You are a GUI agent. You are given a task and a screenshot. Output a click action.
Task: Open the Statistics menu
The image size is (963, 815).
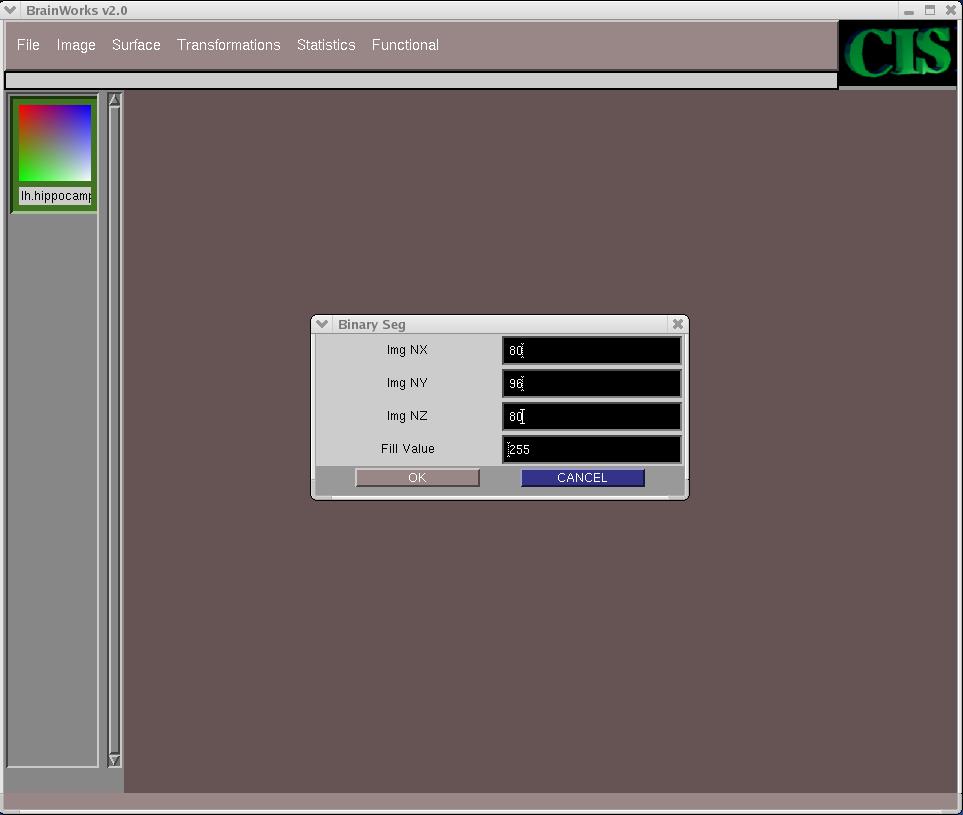(326, 45)
